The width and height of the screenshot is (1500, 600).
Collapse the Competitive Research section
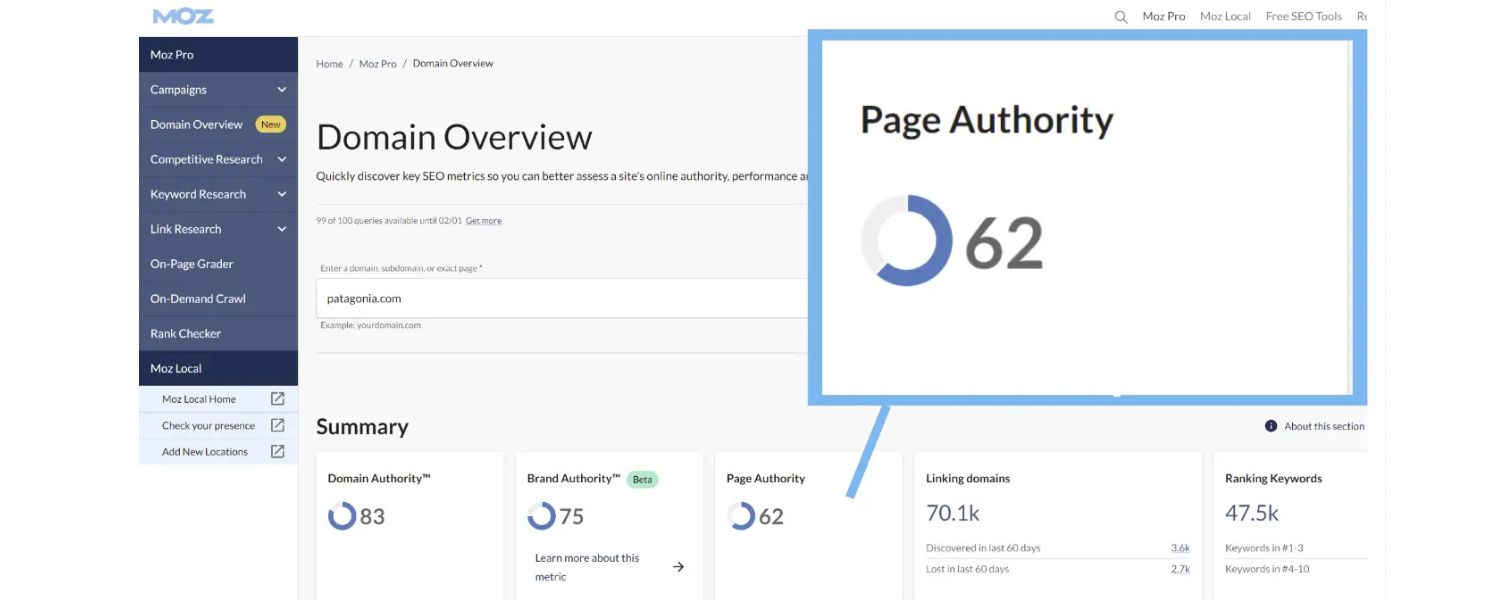[284, 159]
